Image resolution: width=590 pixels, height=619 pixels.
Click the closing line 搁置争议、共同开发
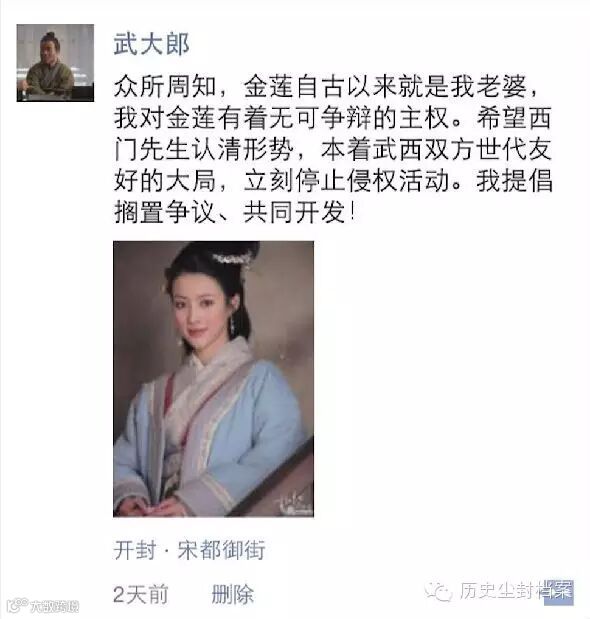pyautogui.click(x=235, y=212)
